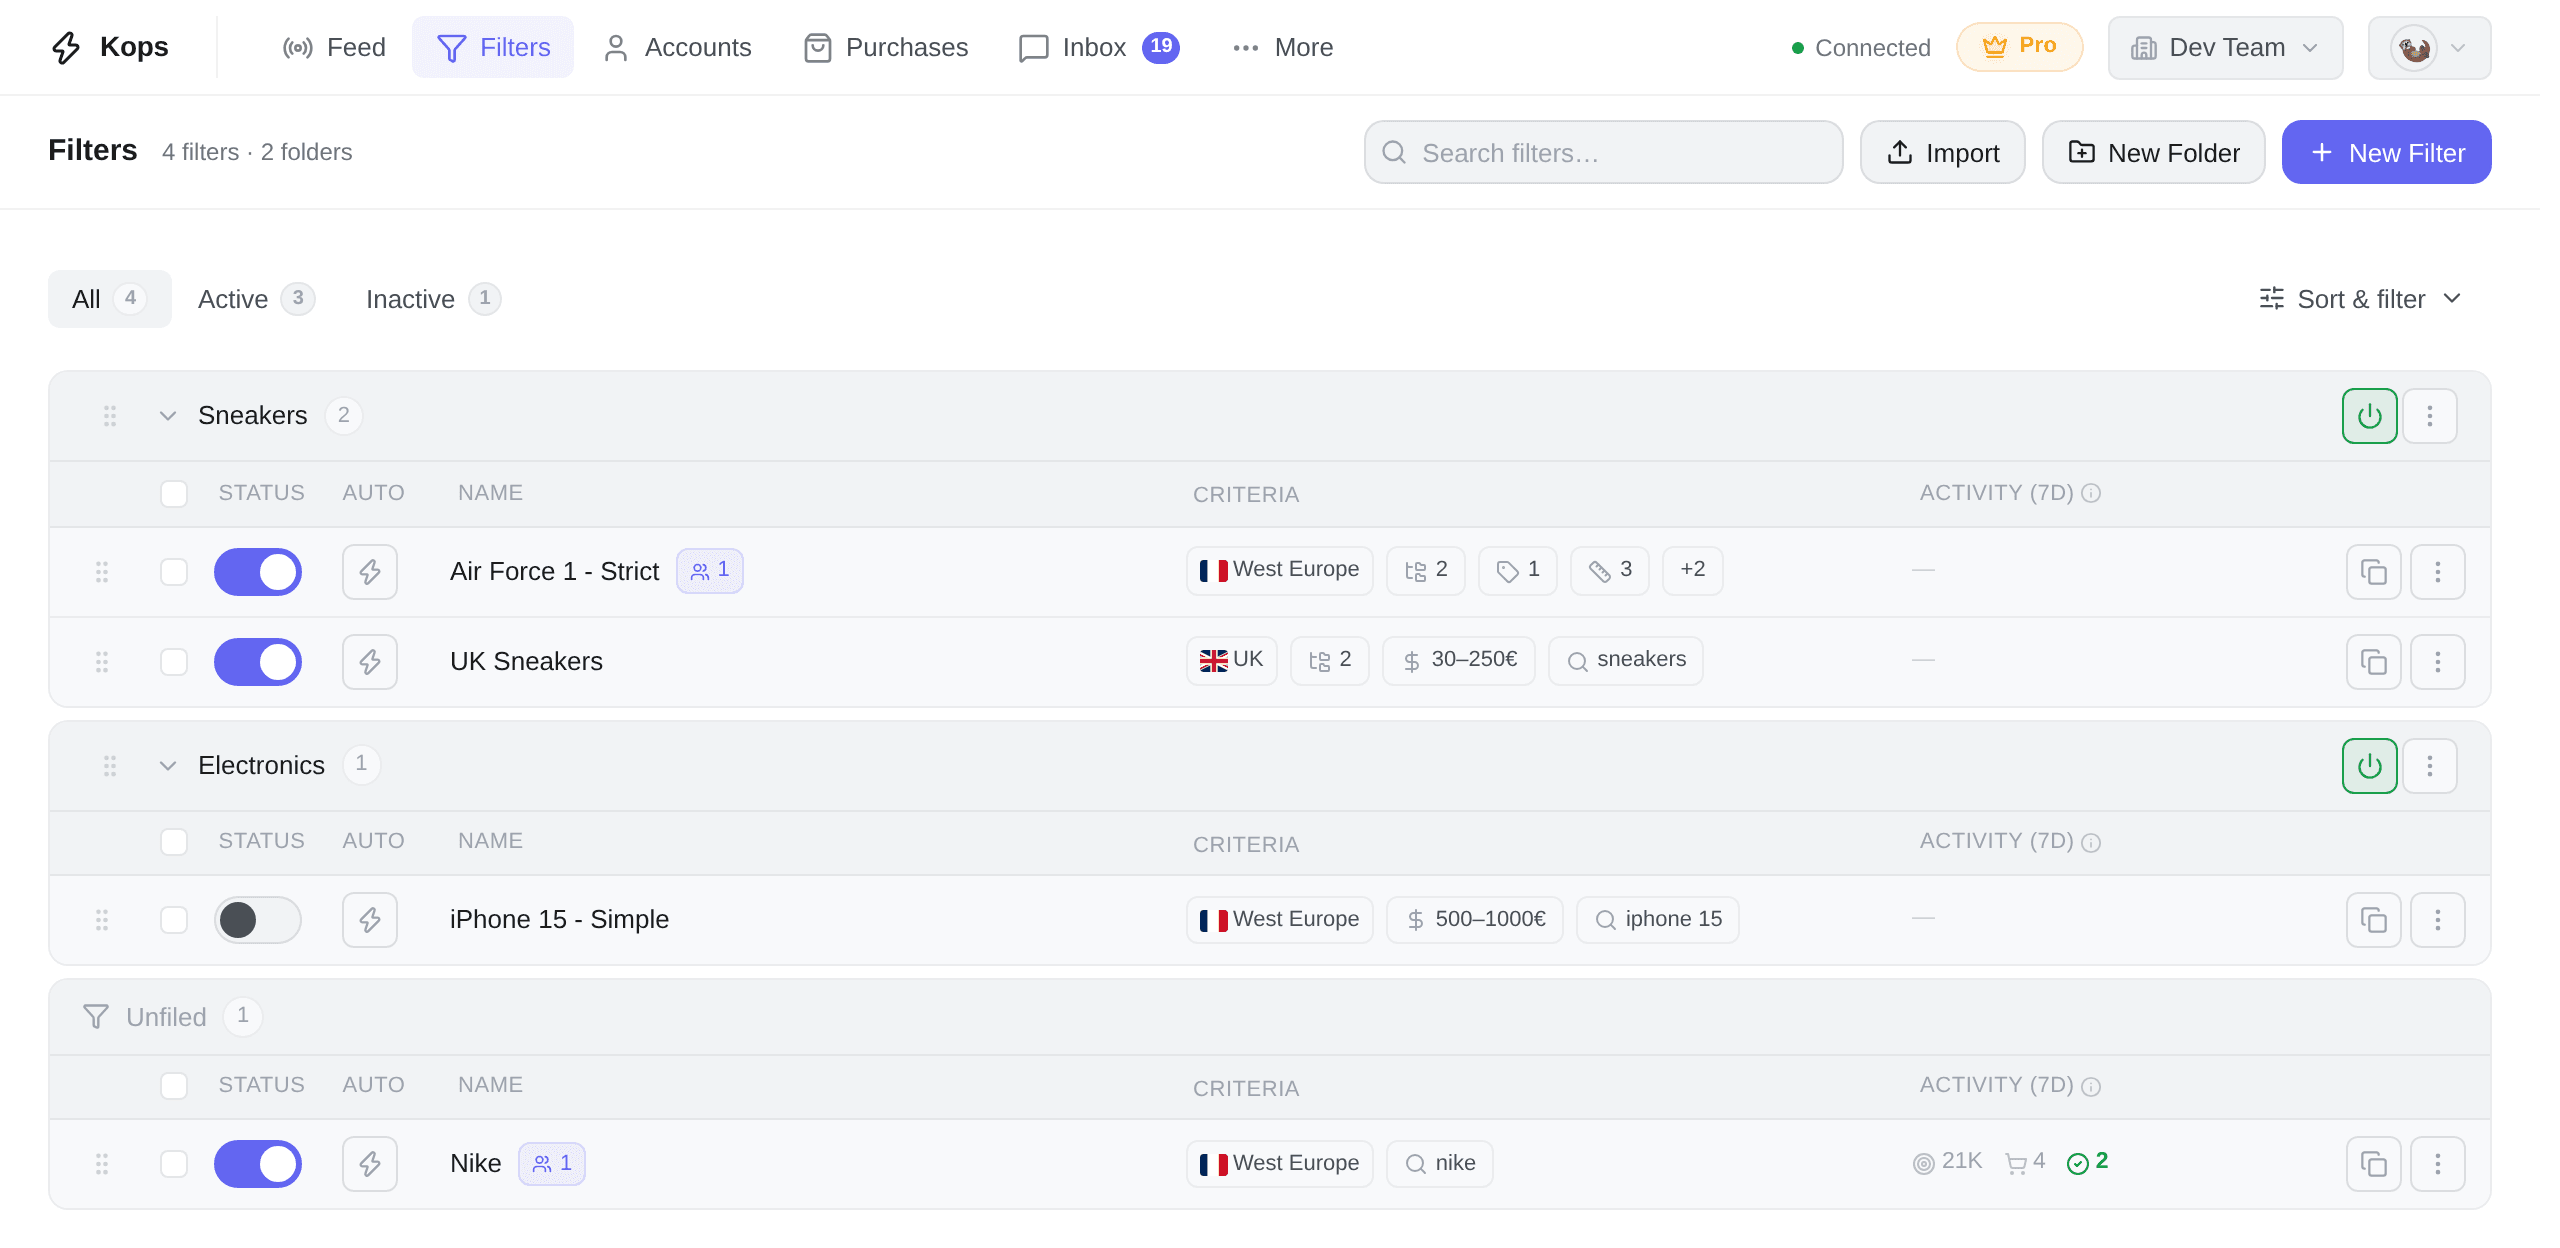
Task: Open Inbox with 19 messages
Action: tap(1098, 48)
